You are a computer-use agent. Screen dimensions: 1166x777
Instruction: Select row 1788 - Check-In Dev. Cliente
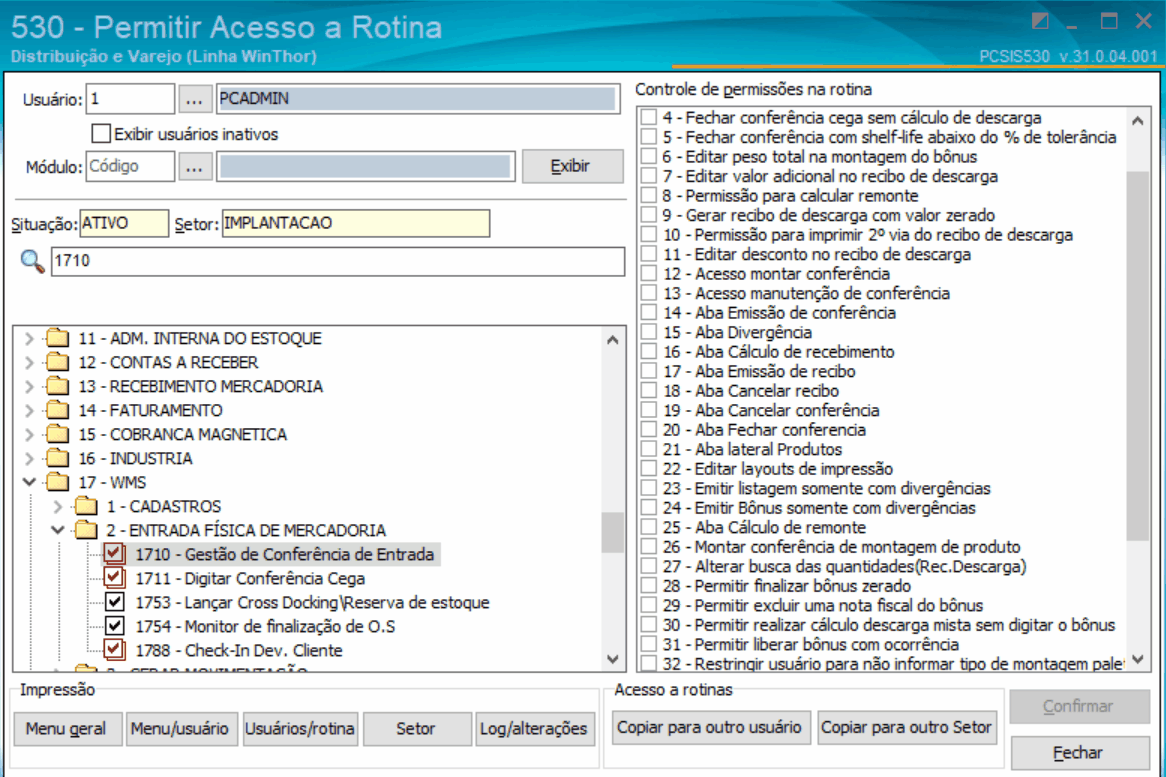point(239,650)
